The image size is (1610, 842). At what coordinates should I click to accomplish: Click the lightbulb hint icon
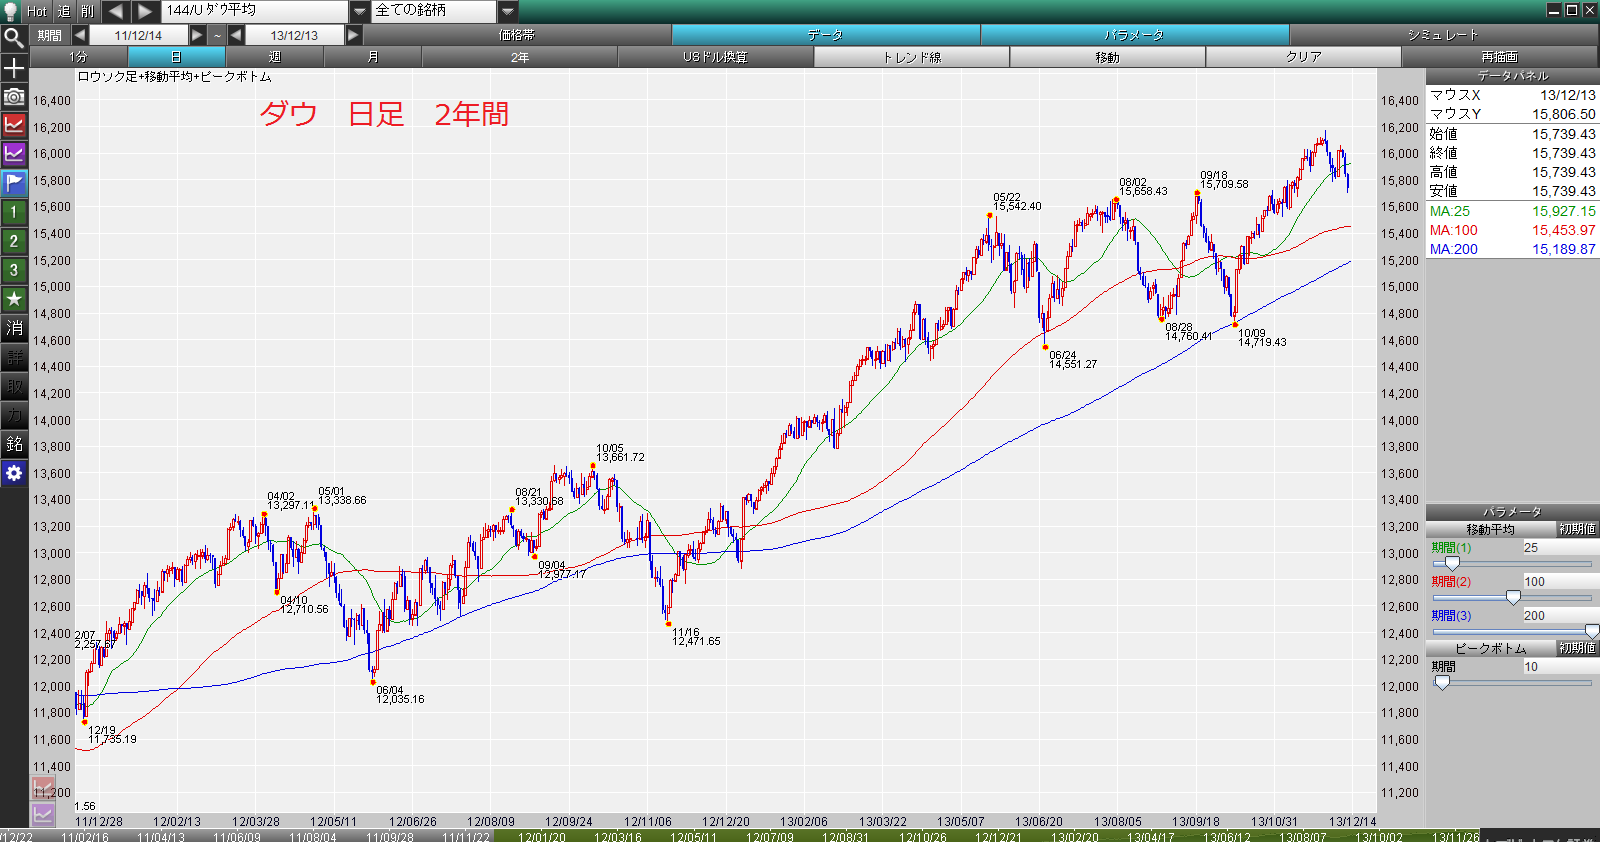[x=11, y=11]
